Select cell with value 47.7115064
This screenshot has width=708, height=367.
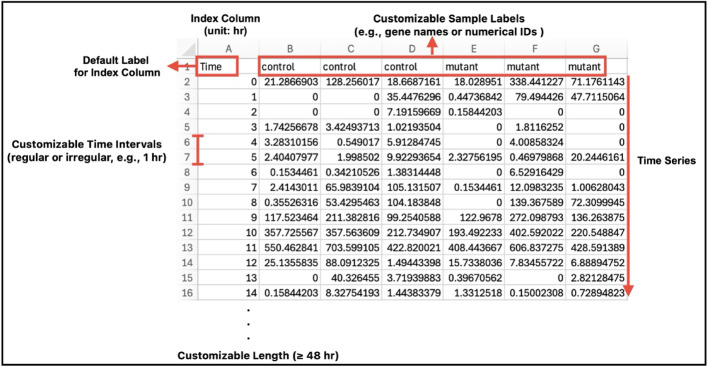click(596, 97)
